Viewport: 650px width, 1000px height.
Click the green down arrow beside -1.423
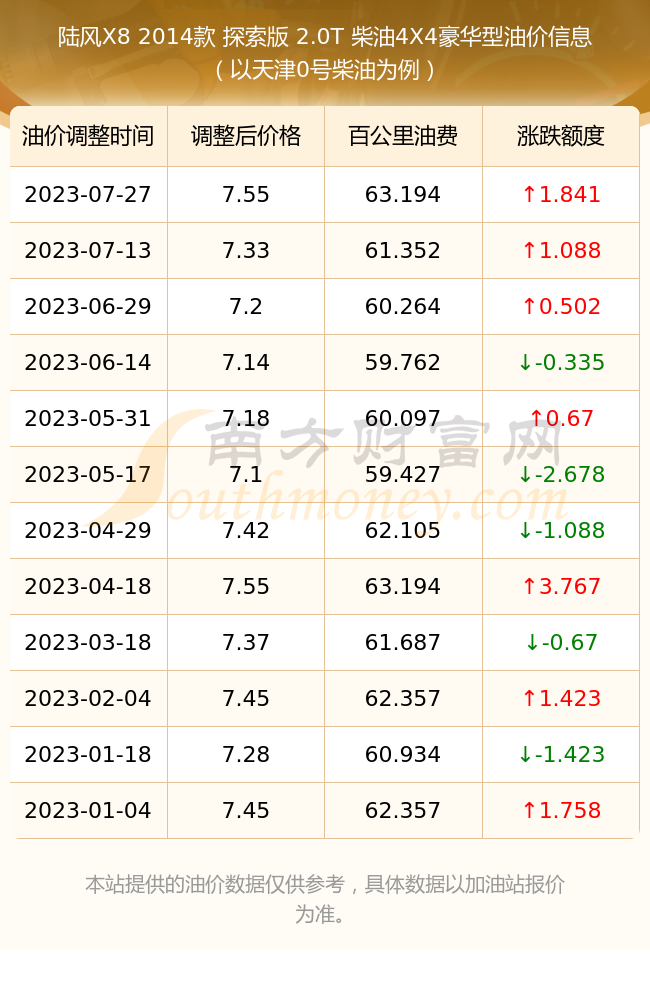tap(525, 754)
